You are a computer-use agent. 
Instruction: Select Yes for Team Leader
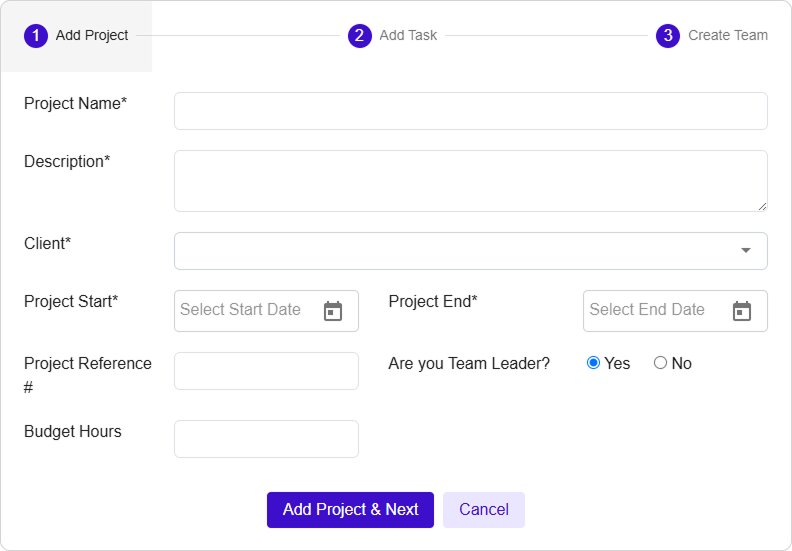(x=594, y=363)
